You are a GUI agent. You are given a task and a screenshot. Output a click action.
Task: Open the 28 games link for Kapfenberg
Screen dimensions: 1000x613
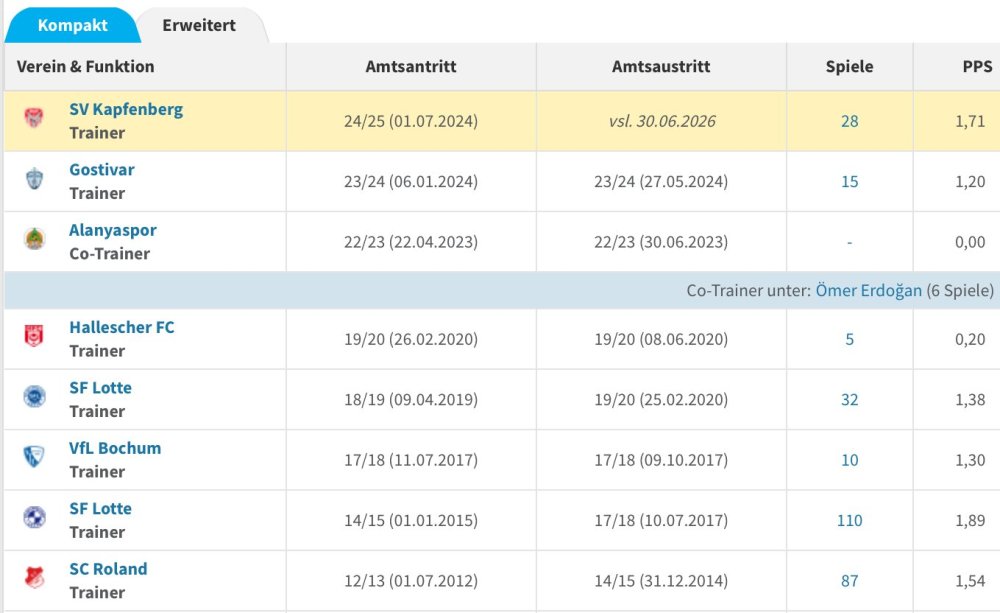(849, 121)
